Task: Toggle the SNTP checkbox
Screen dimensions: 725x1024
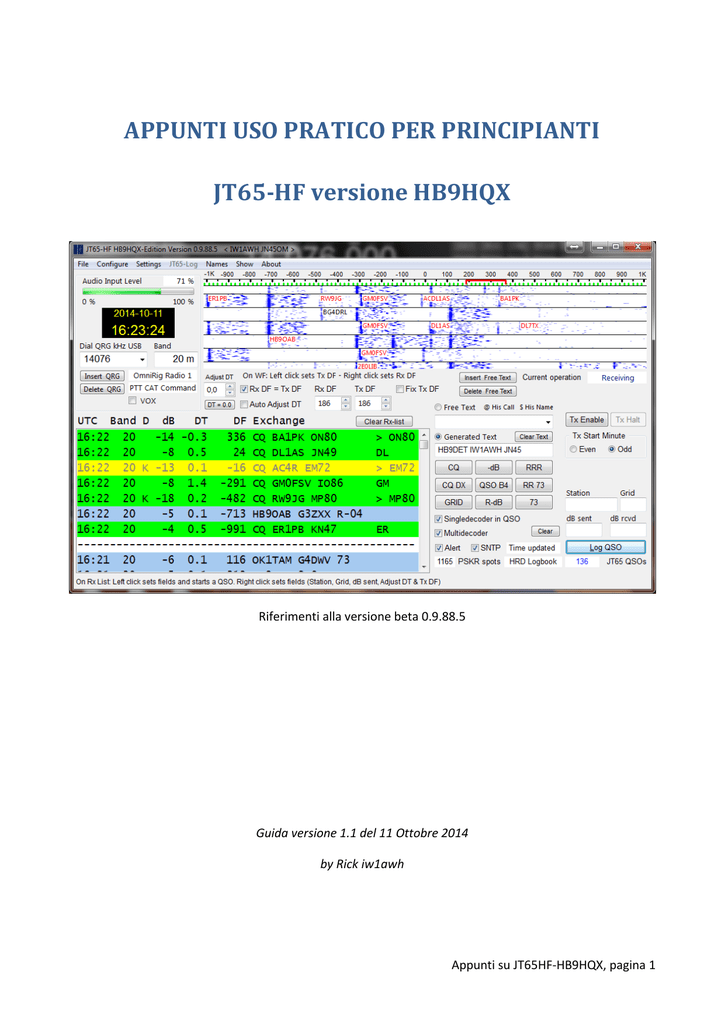Action: point(475,549)
